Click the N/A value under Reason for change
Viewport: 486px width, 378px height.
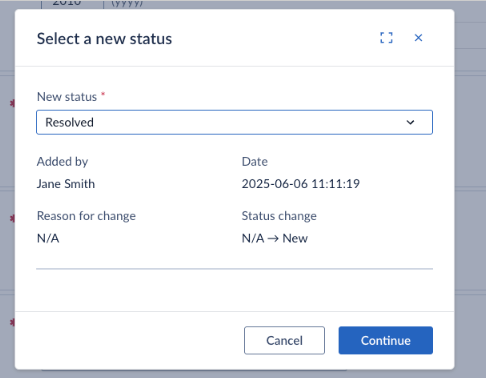tap(48, 238)
